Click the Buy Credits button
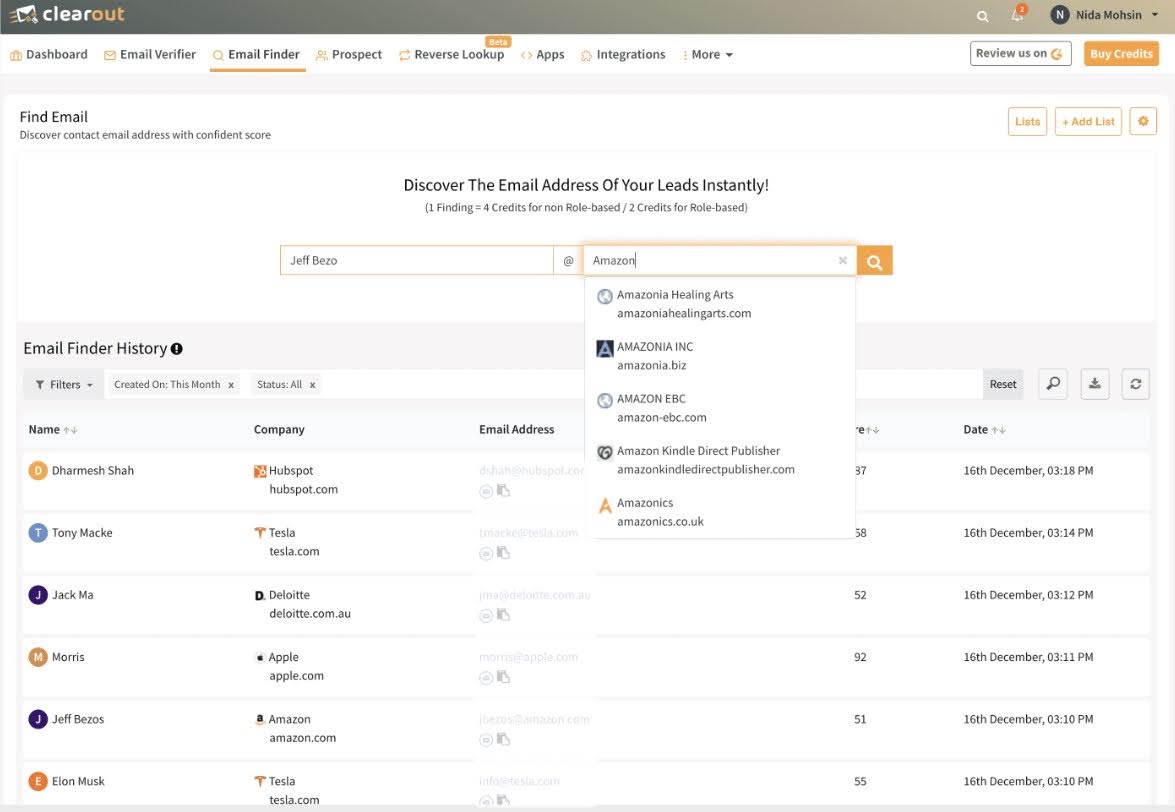Viewport: 1175px width, 812px height. 1121,53
